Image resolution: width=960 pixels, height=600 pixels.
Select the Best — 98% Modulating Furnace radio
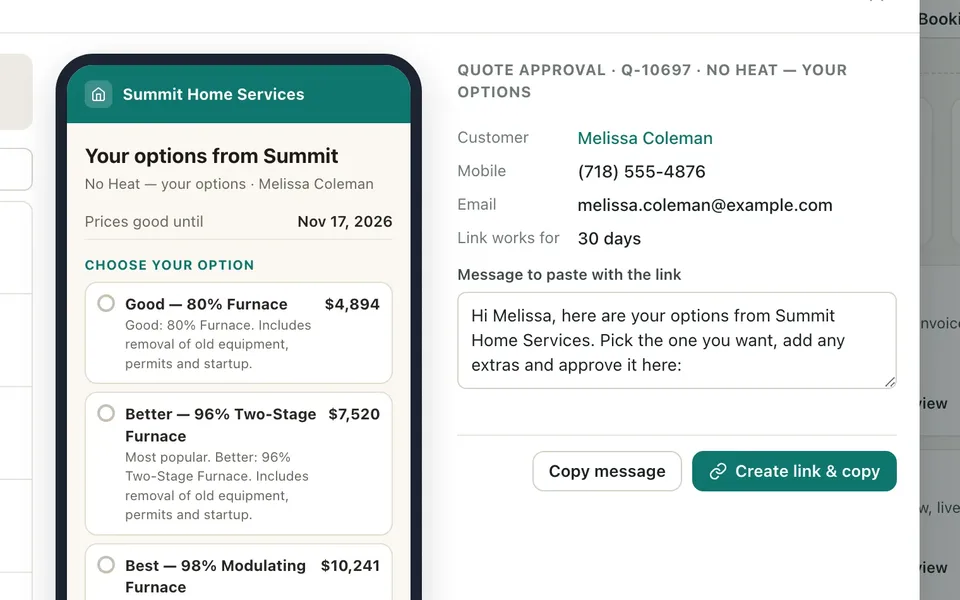tap(106, 564)
